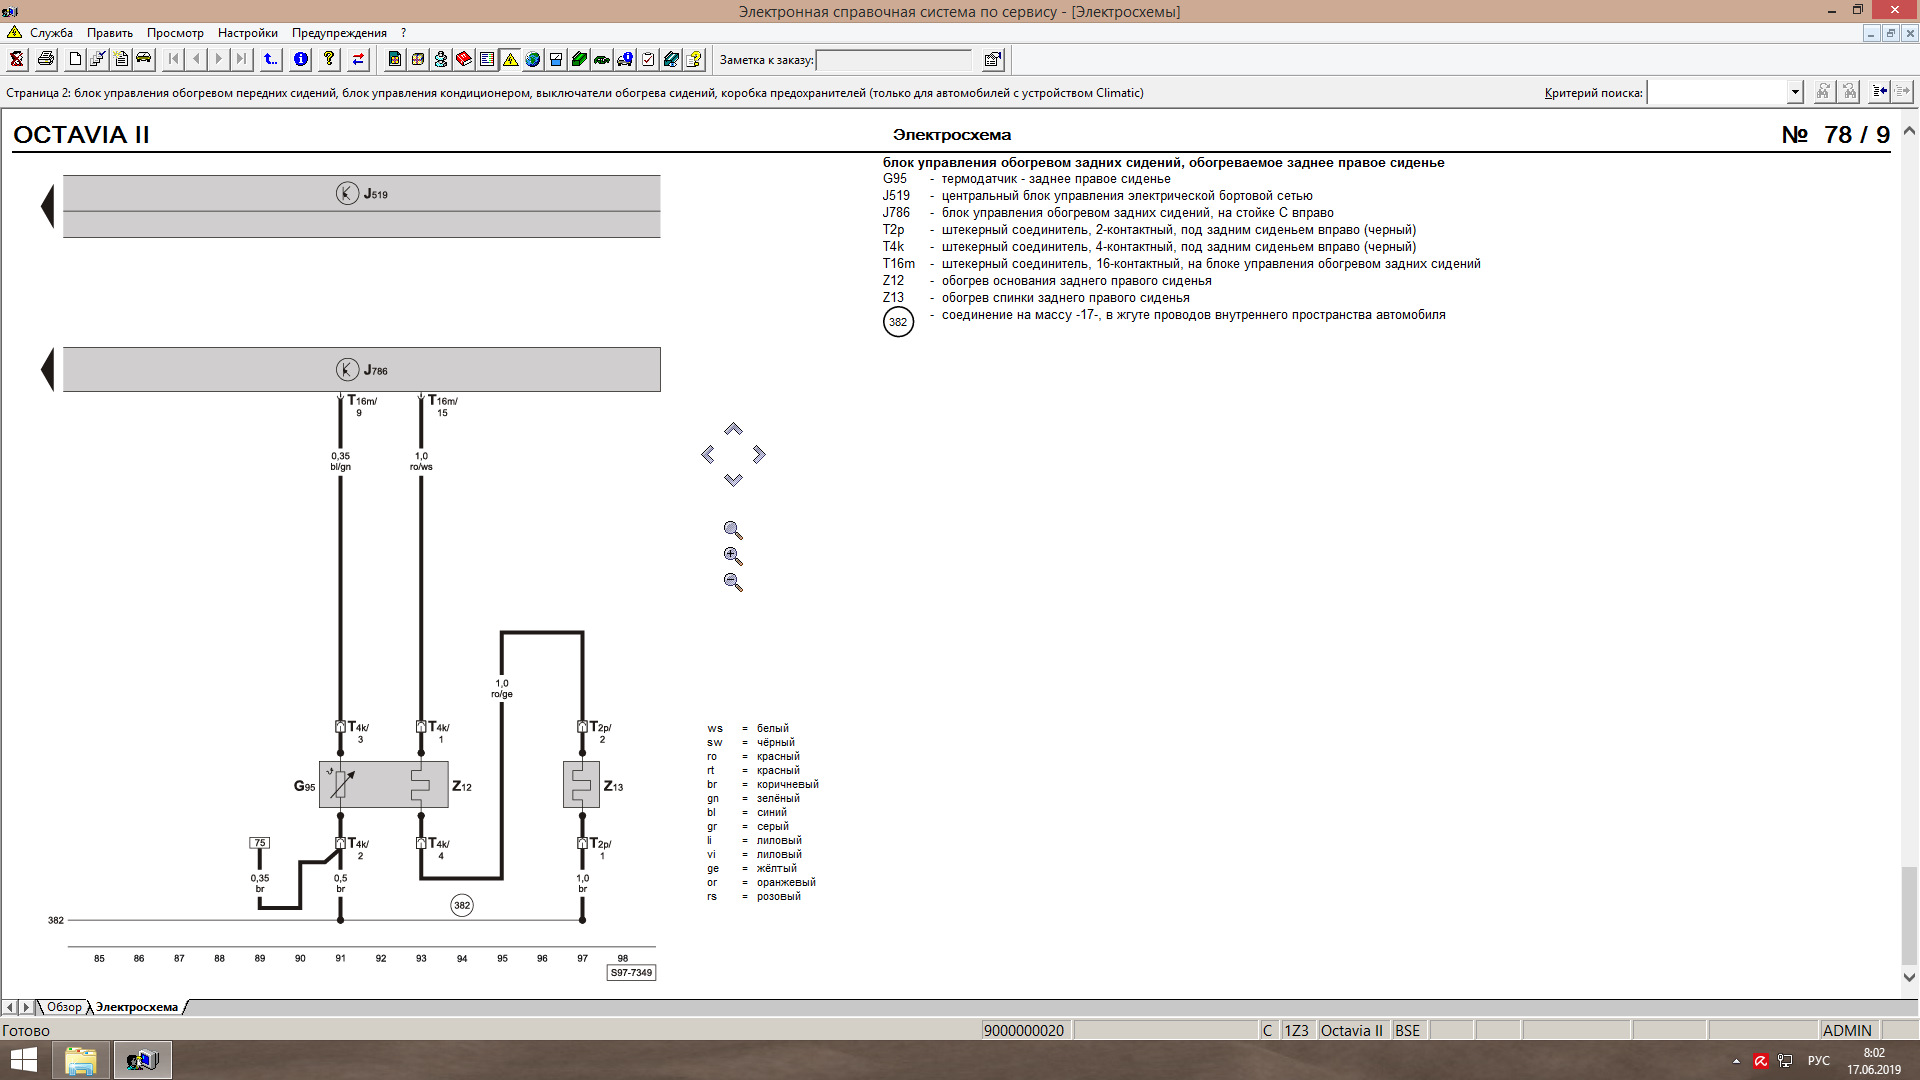
Task: Click the search next binoculars icon
Action: coord(1824,92)
